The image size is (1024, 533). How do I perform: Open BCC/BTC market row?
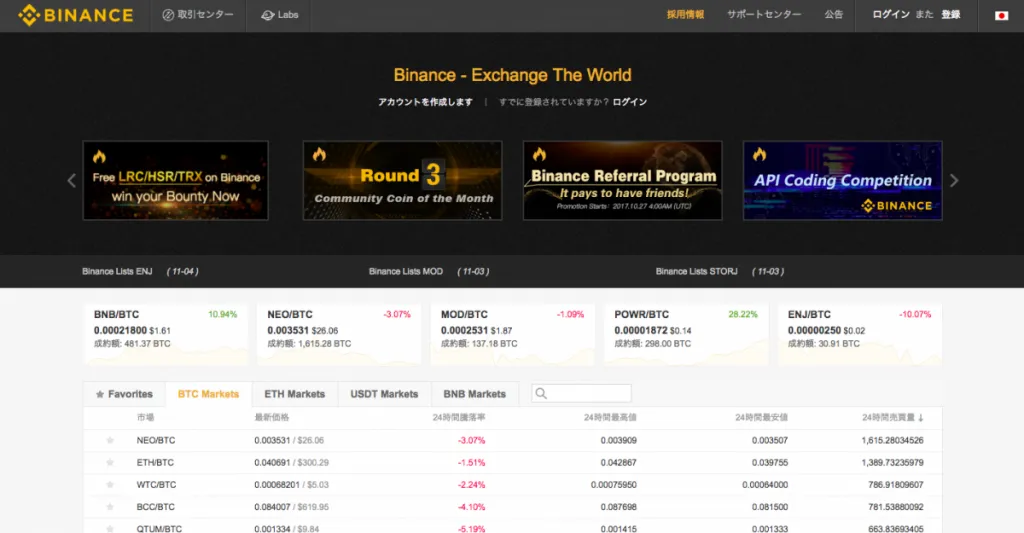[x=513, y=507]
